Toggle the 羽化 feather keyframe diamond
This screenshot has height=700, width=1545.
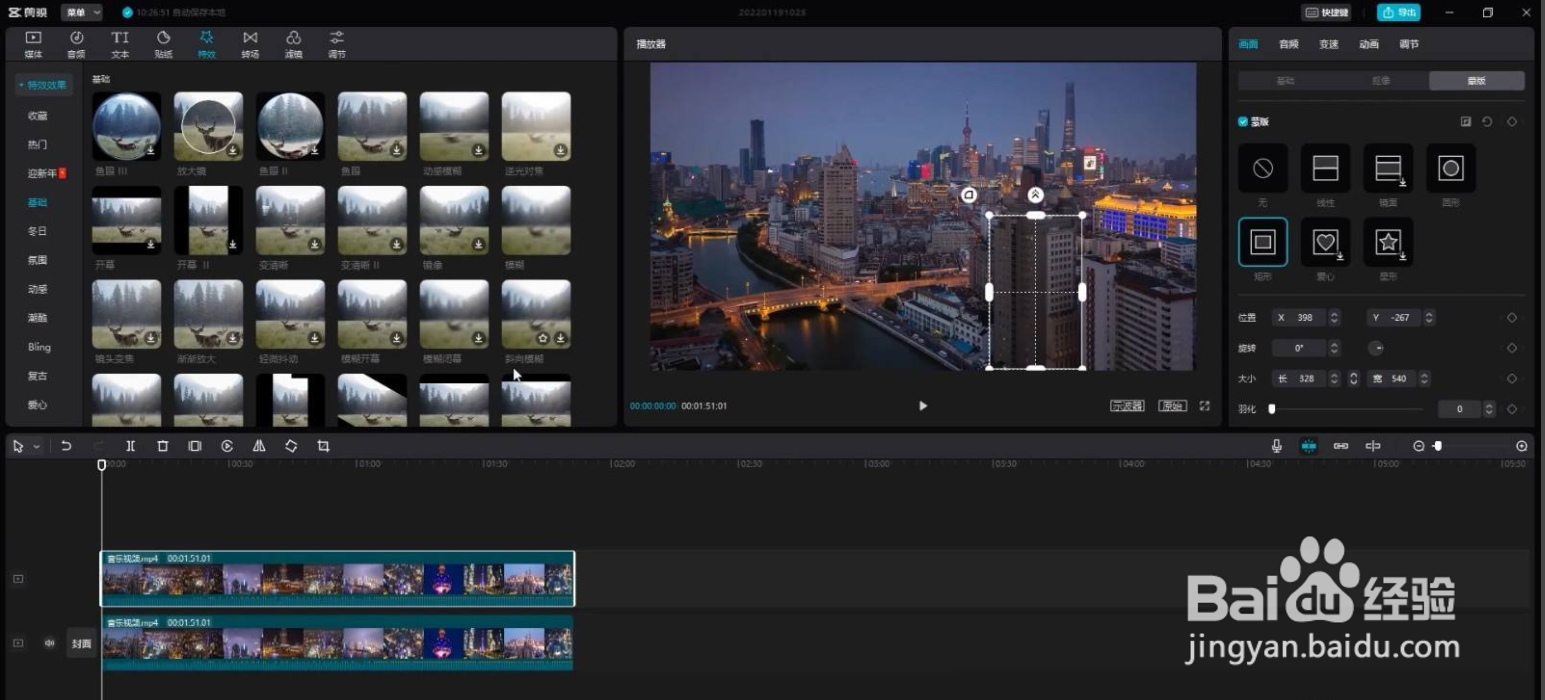pyautogui.click(x=1512, y=409)
